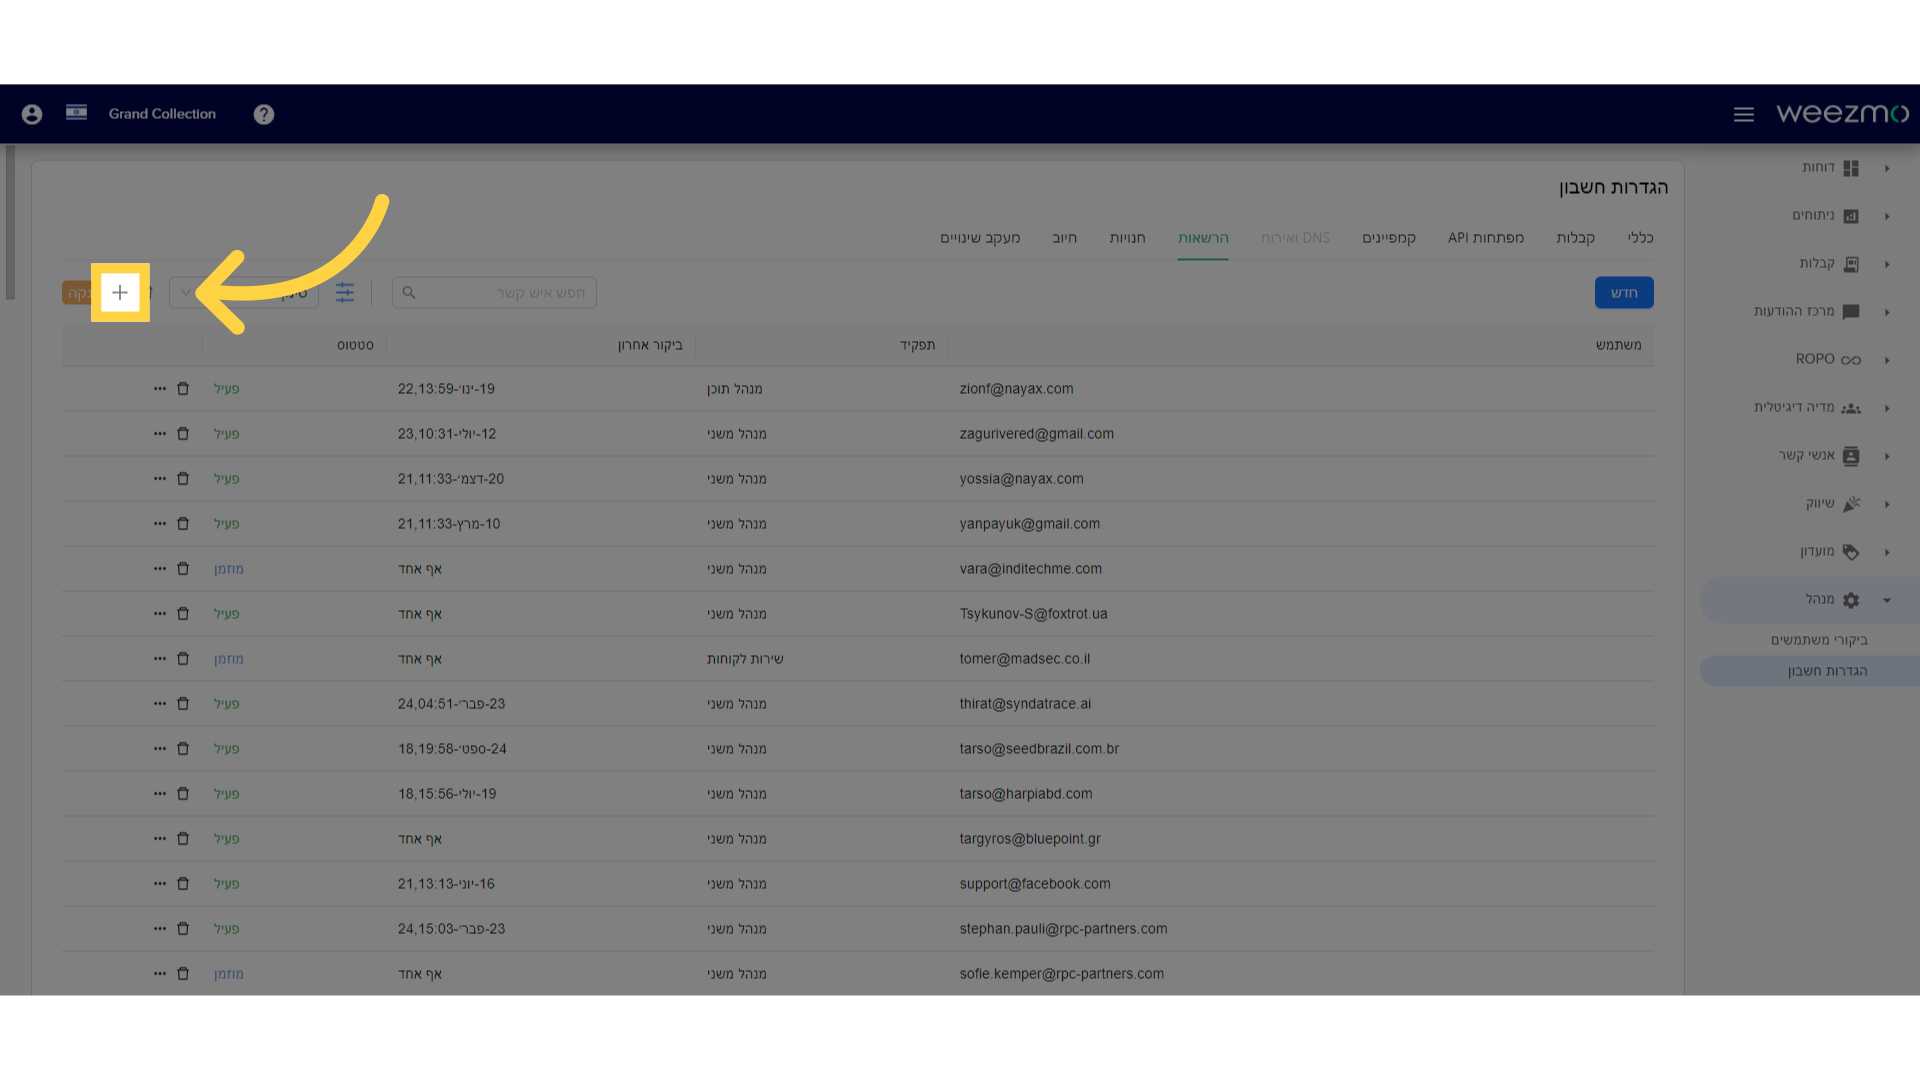Open ביקורי משתמשים in sidebar

click(x=1819, y=640)
